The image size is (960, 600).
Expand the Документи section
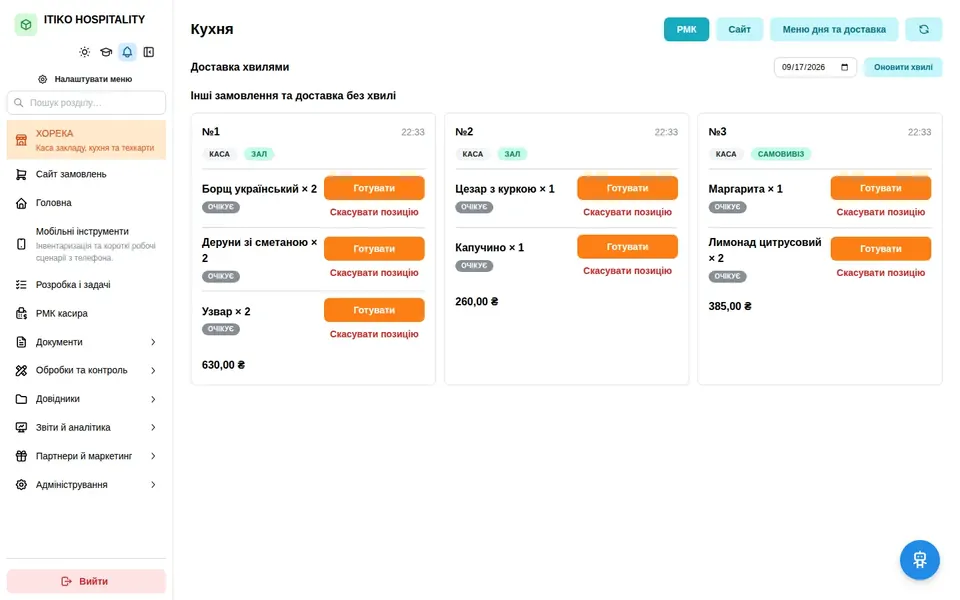point(86,342)
